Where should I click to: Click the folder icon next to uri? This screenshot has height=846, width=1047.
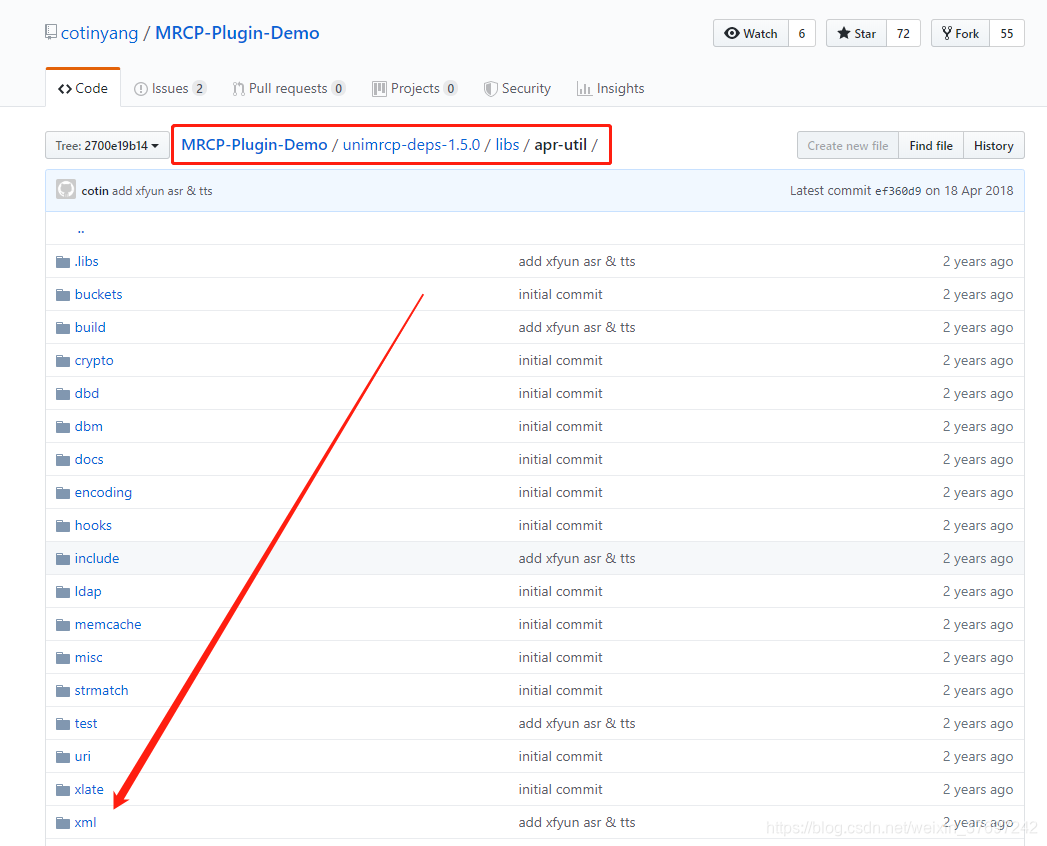[63, 757]
